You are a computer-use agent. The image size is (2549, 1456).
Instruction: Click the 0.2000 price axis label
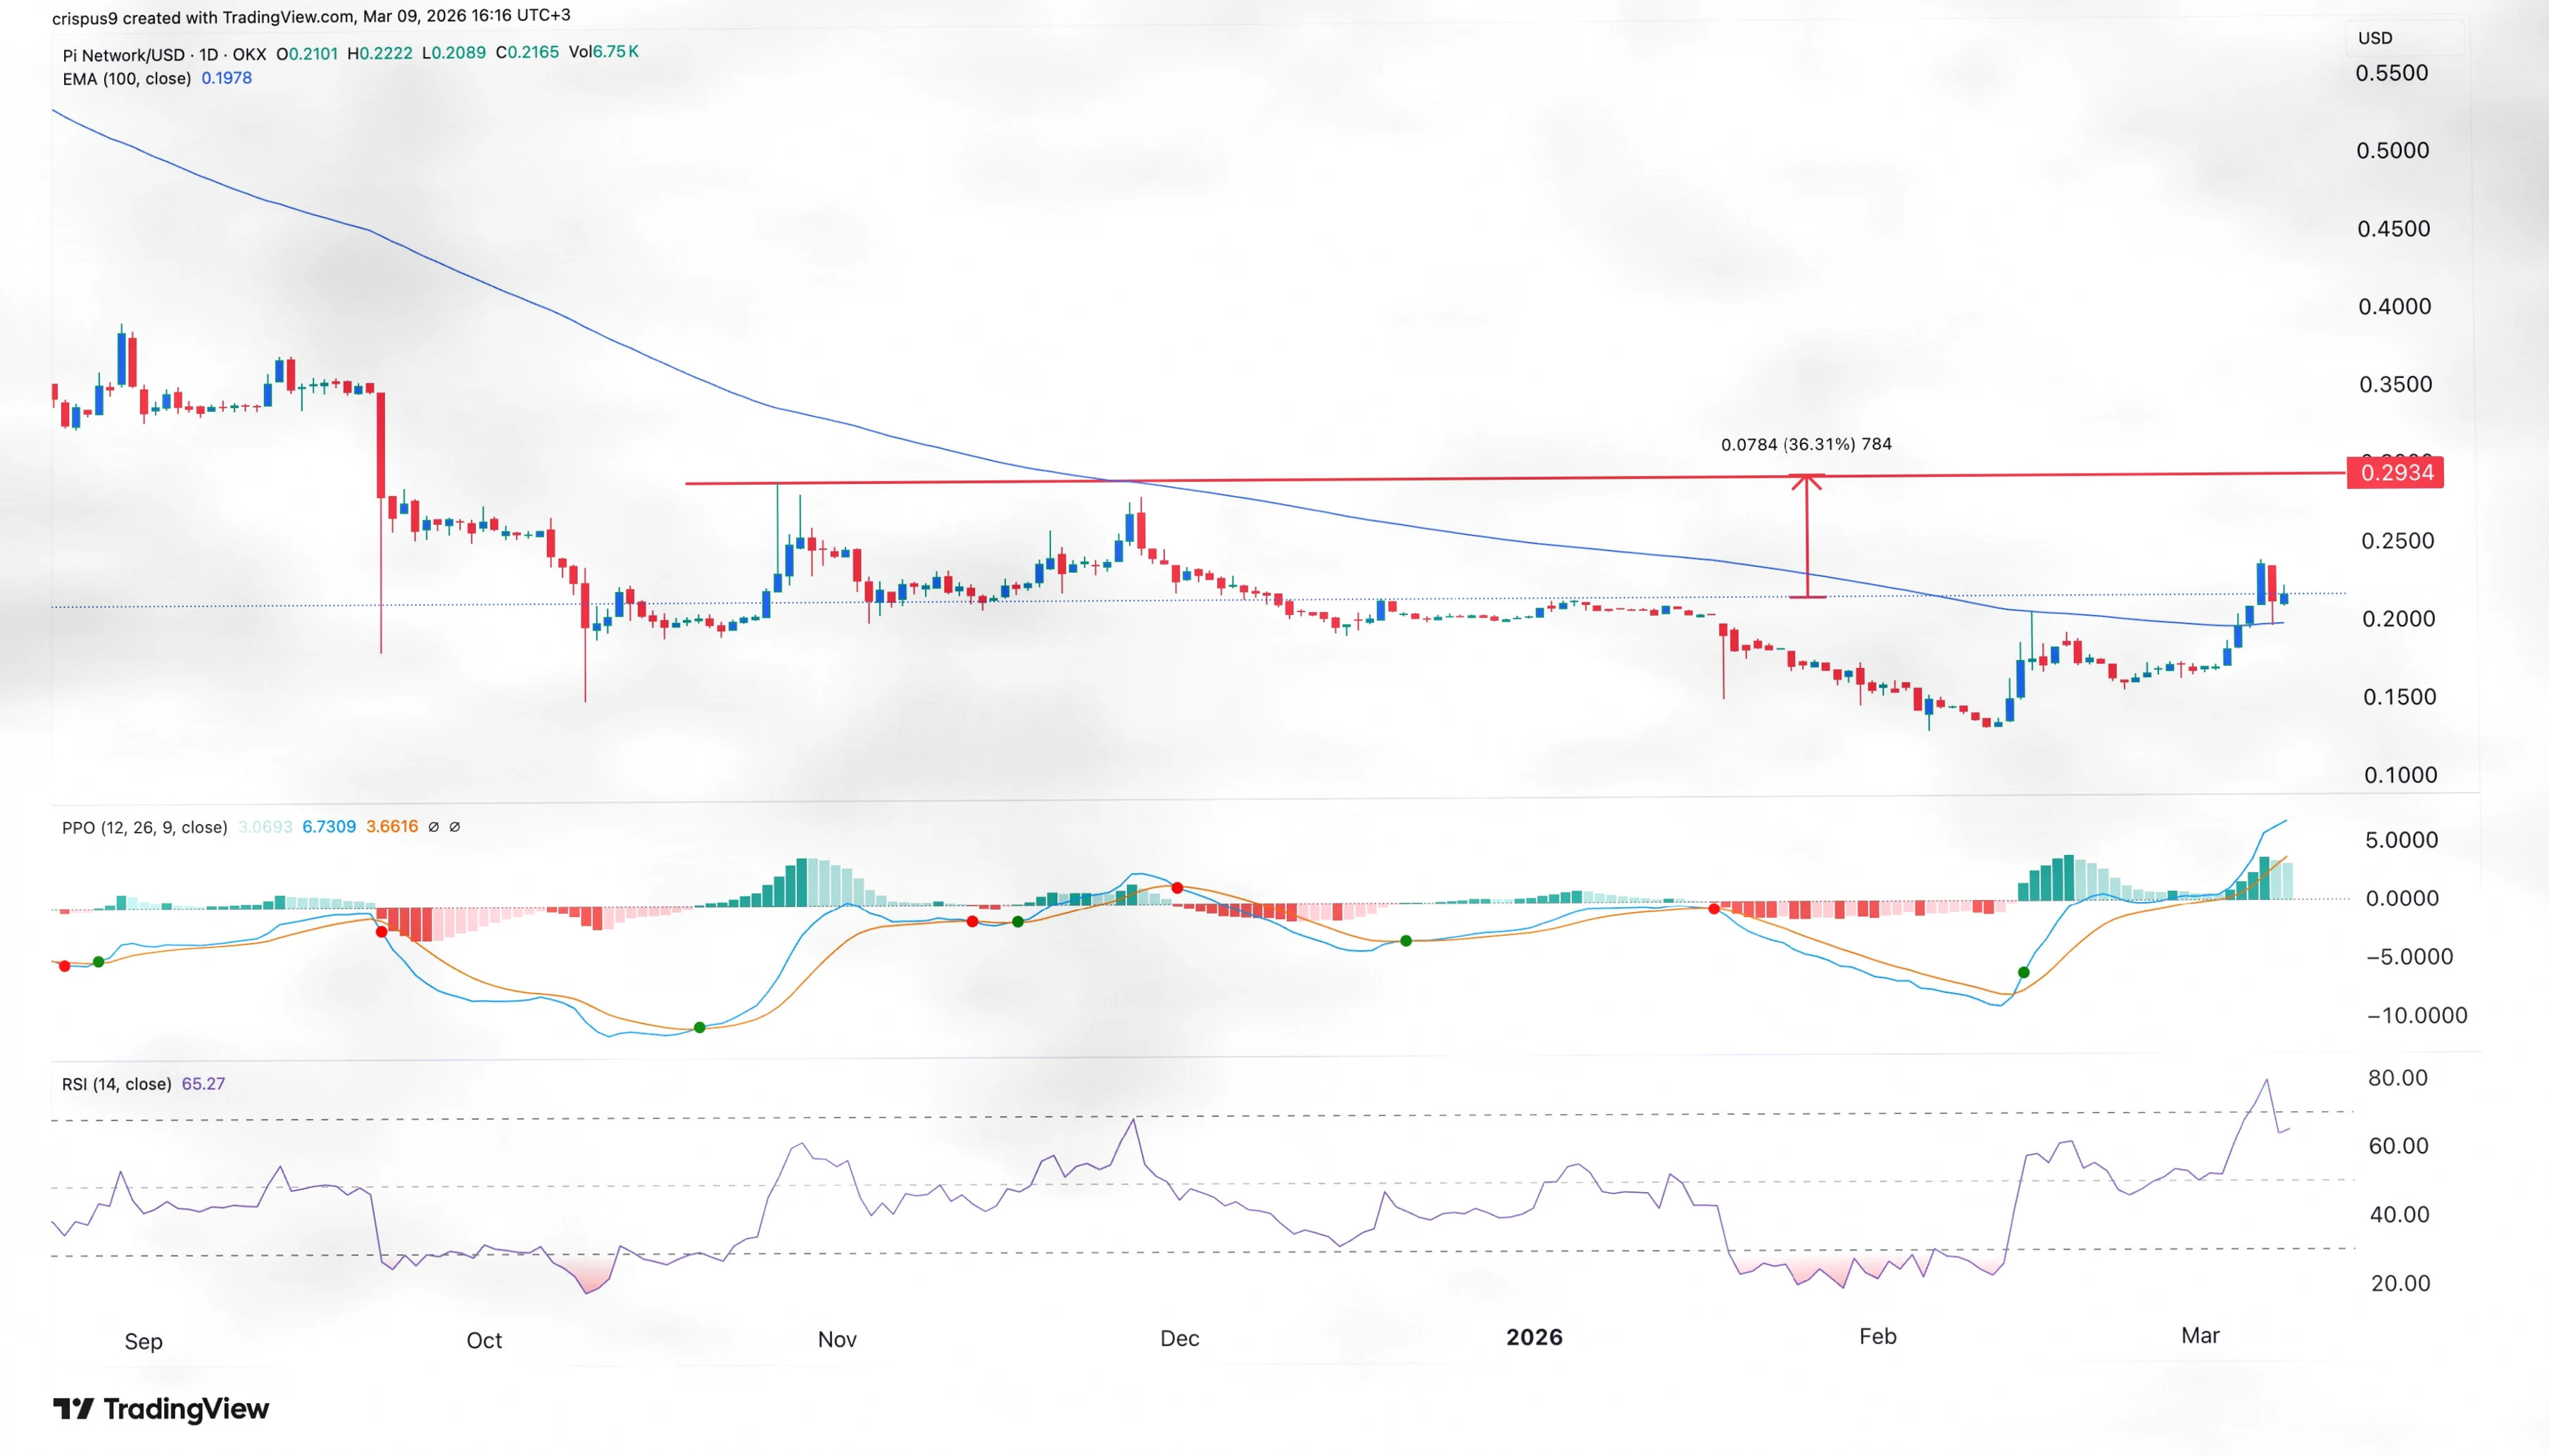pyautogui.click(x=2399, y=619)
